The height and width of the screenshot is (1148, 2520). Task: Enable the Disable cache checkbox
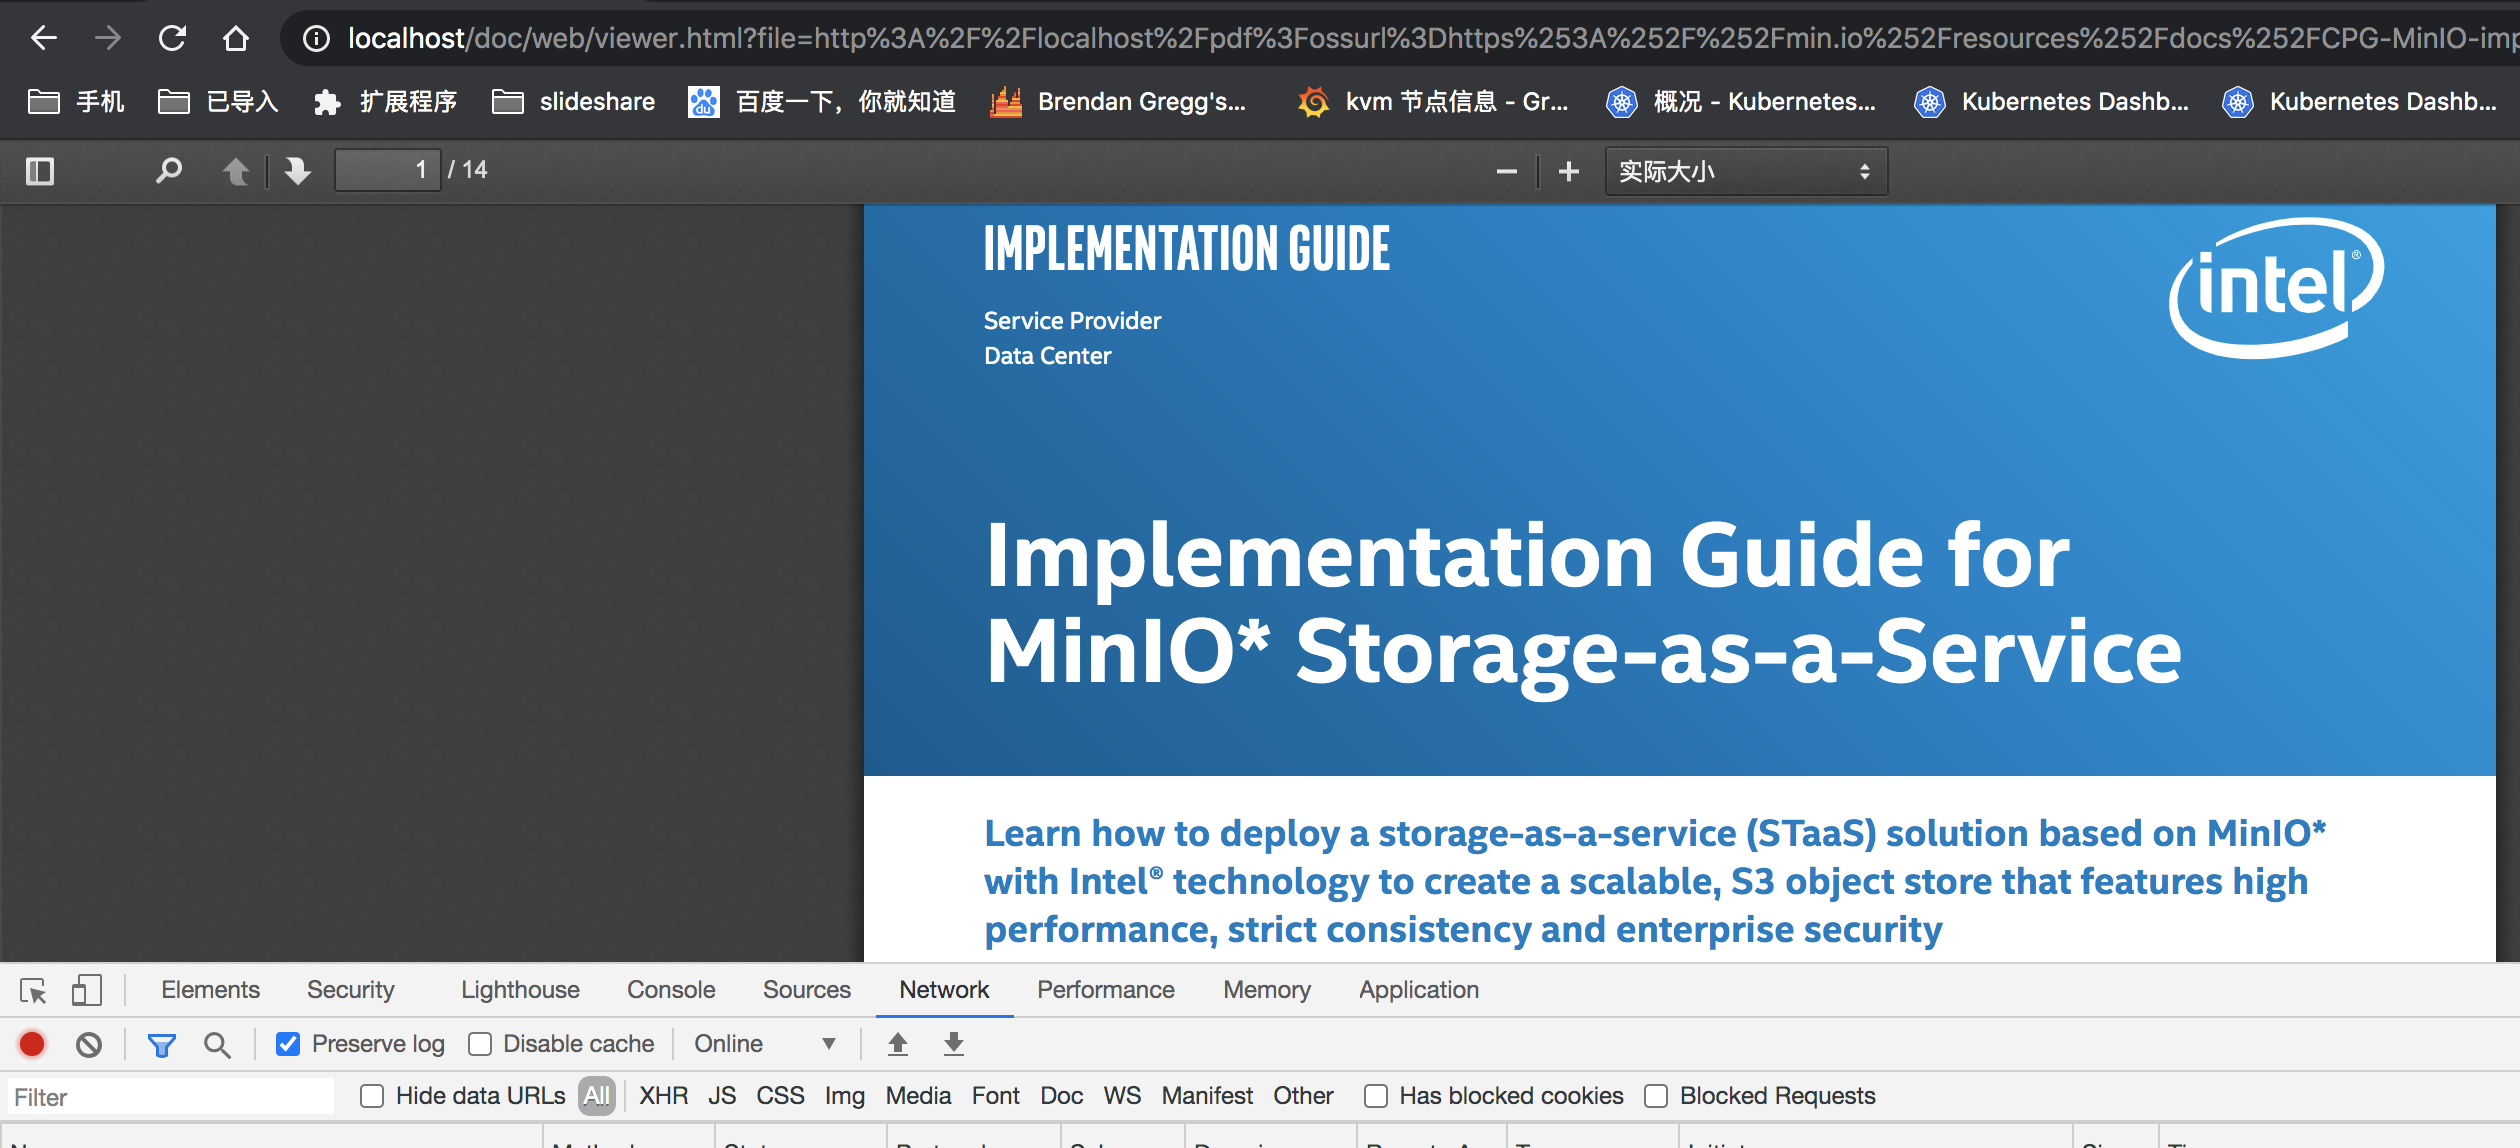pos(479,1045)
